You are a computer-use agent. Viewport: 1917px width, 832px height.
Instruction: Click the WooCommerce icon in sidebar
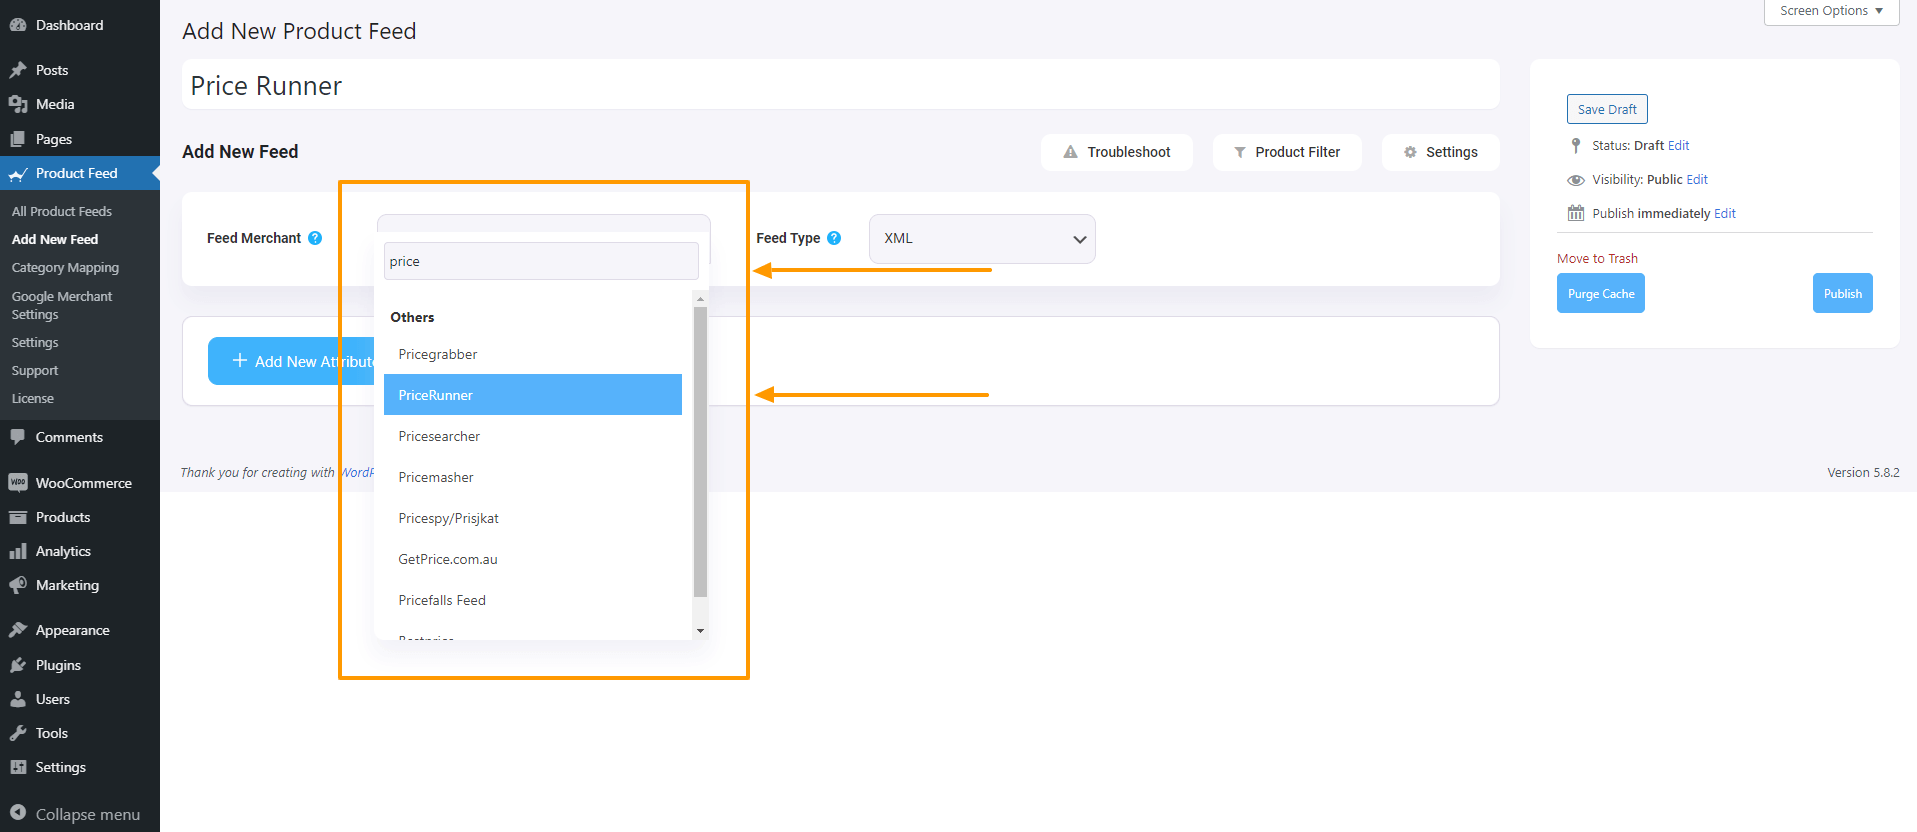[18, 483]
